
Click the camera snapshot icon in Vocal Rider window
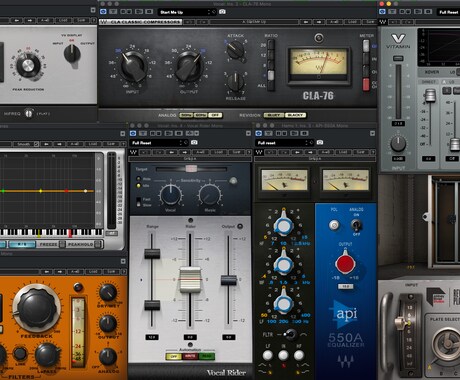[194, 143]
